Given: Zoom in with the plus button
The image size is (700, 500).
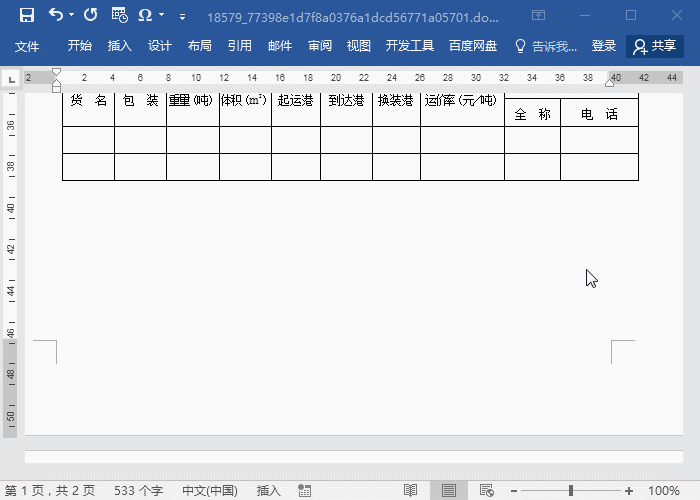Looking at the screenshot, I should click(x=629, y=491).
